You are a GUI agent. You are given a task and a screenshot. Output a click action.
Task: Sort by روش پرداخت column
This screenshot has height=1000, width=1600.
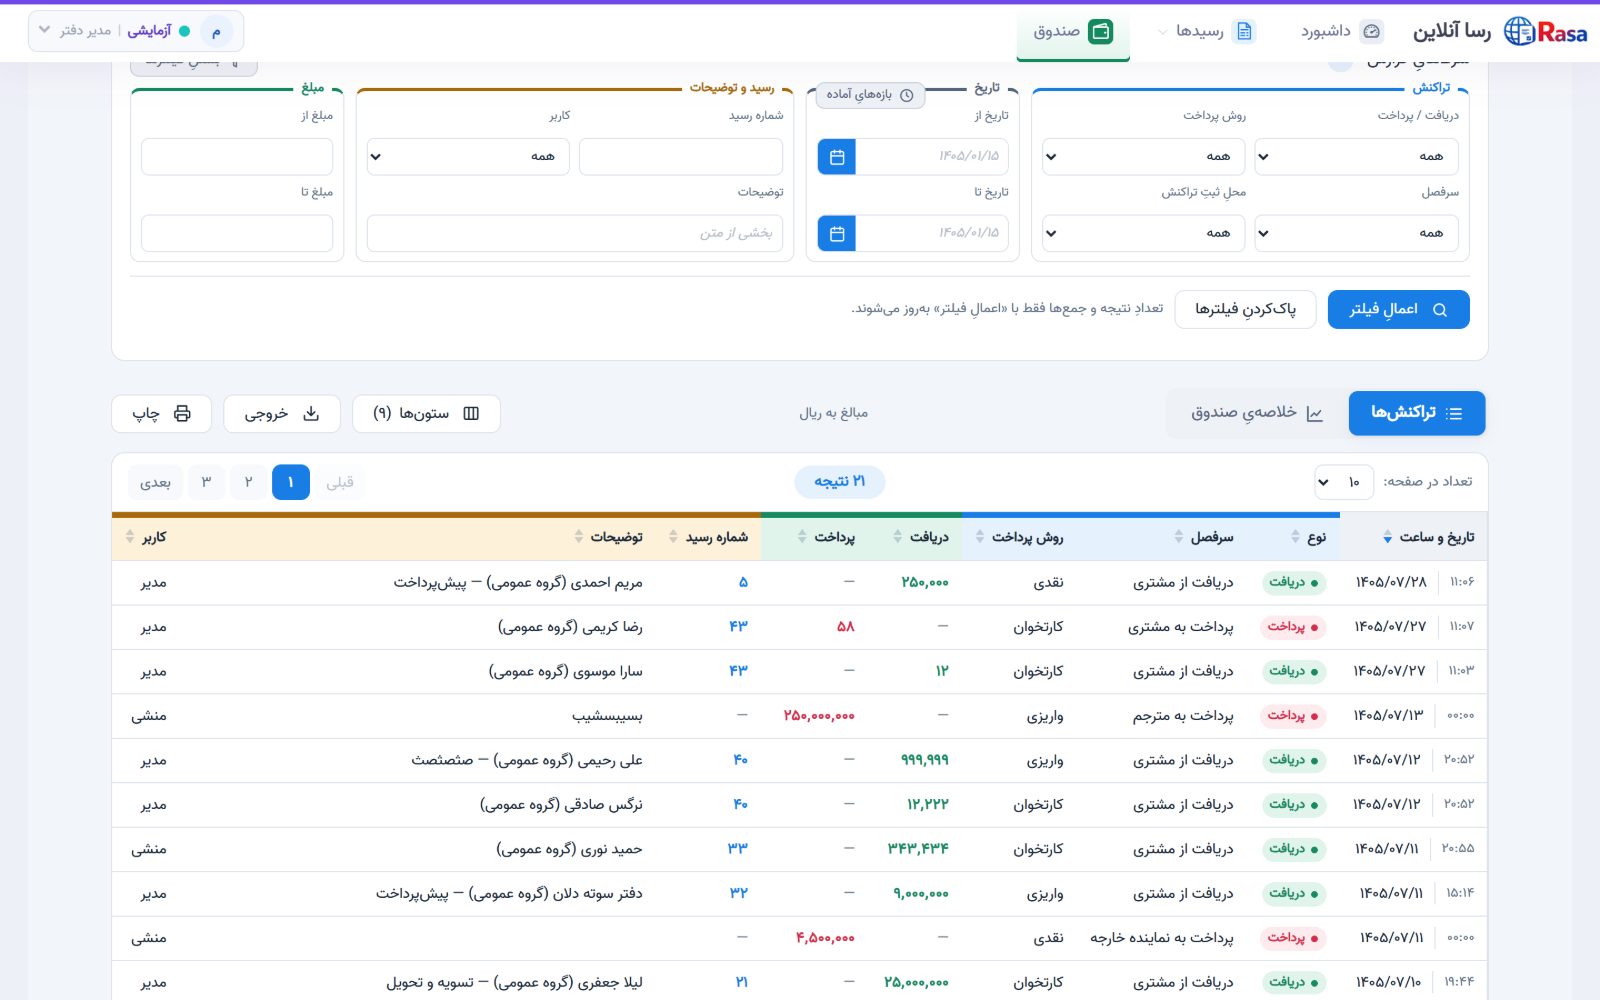[x=1019, y=538]
